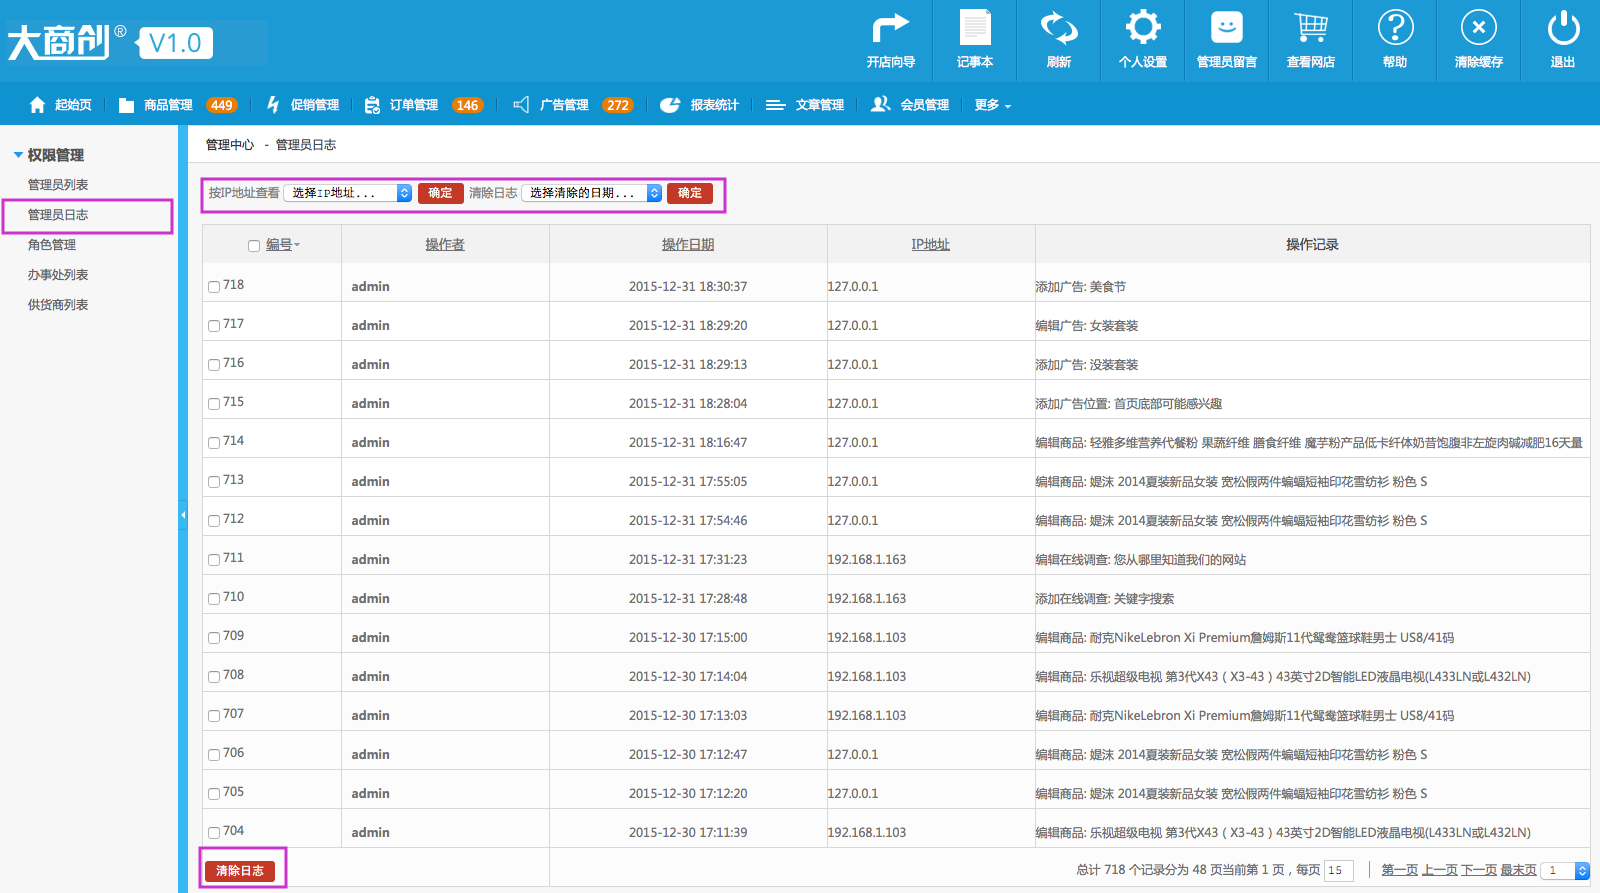Select 管理员日志 in the sidebar

(58, 215)
